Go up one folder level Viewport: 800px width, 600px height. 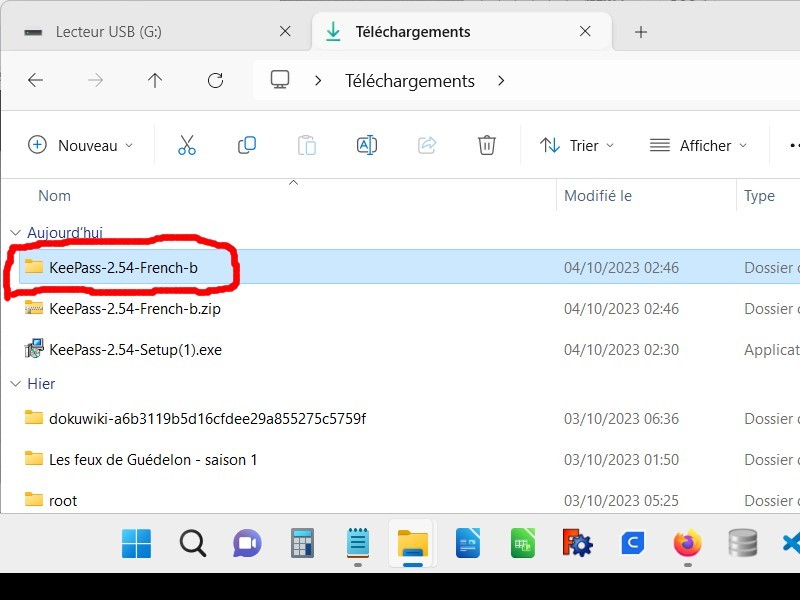pos(155,80)
